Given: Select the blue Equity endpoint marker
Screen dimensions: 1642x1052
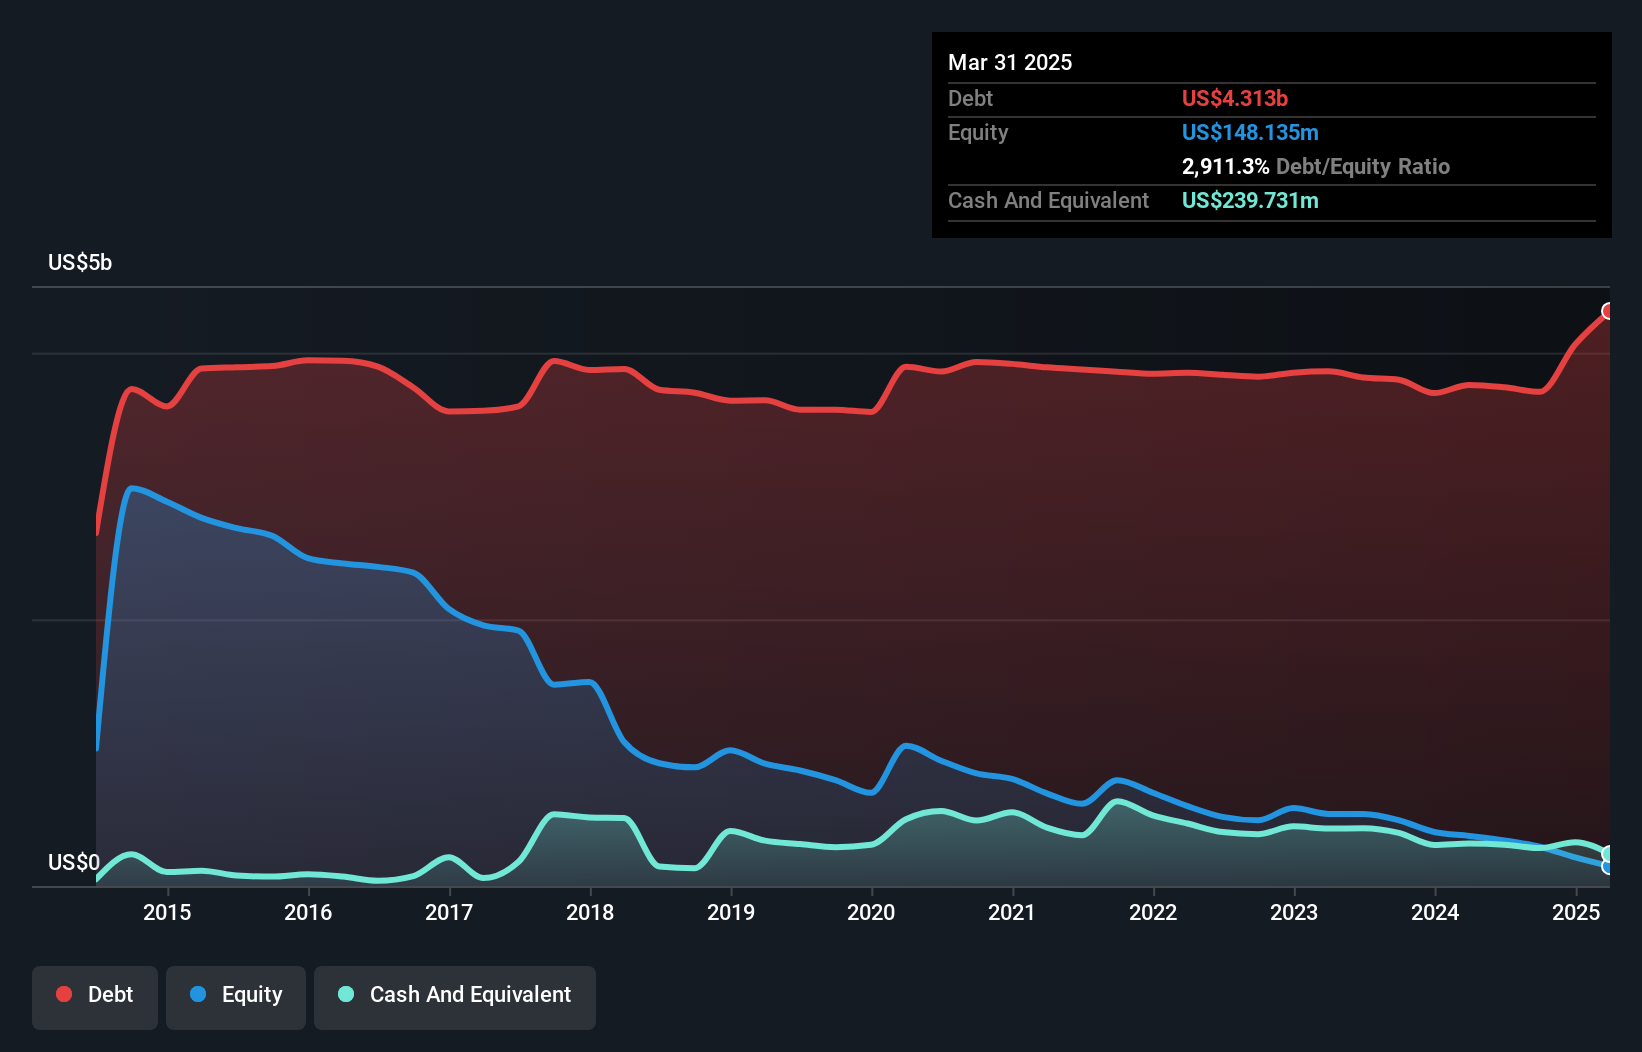Looking at the screenshot, I should click(x=1608, y=867).
